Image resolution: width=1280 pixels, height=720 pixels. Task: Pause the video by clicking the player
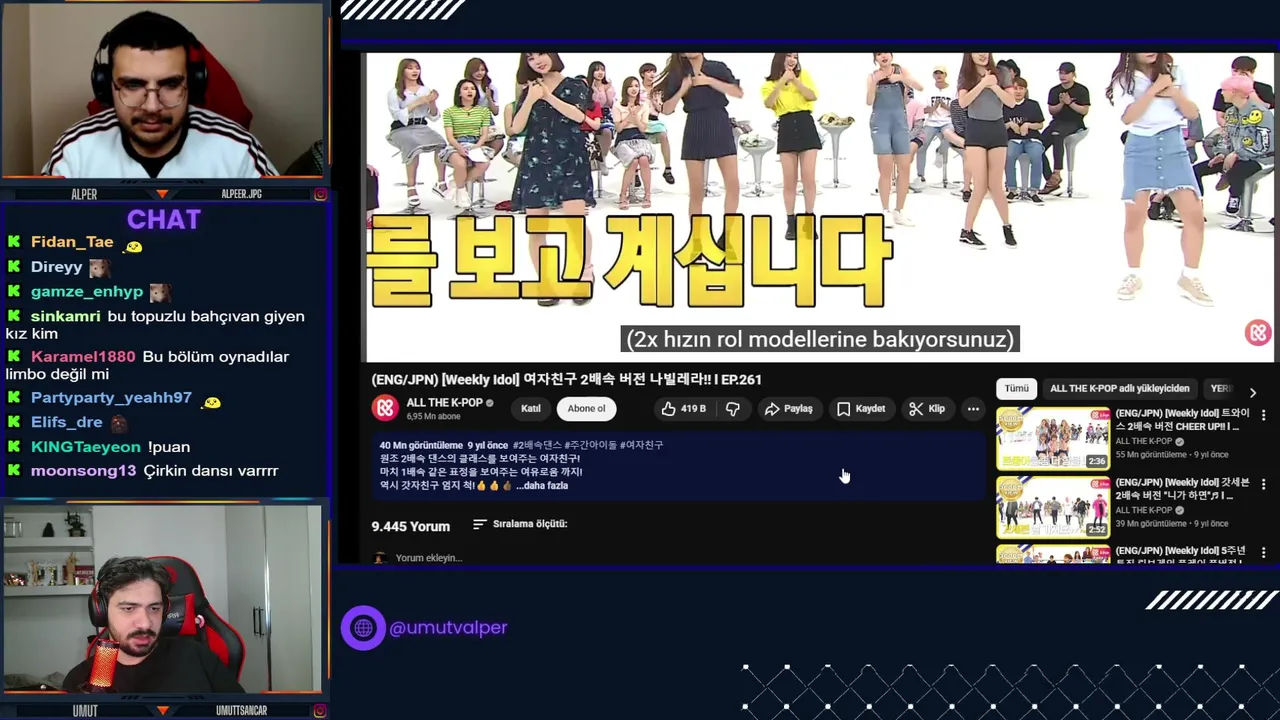[x=820, y=207]
